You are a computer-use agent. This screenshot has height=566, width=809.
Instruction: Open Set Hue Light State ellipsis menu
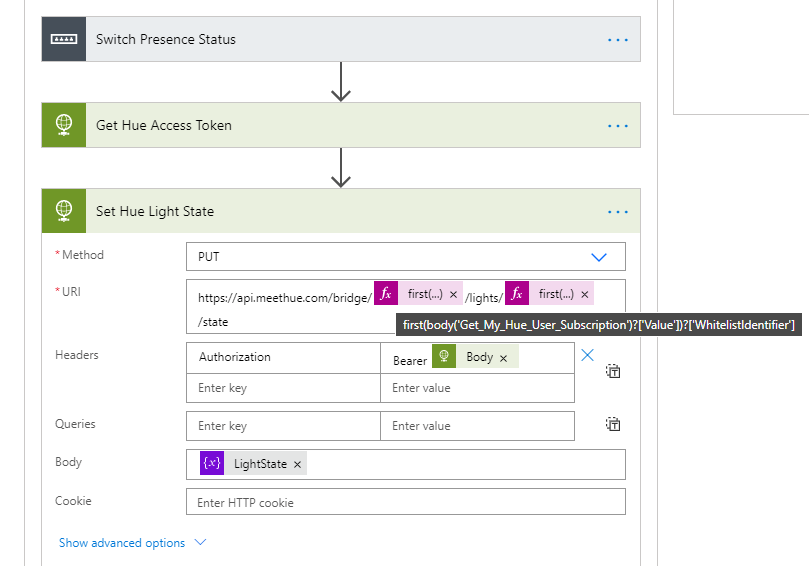617,211
